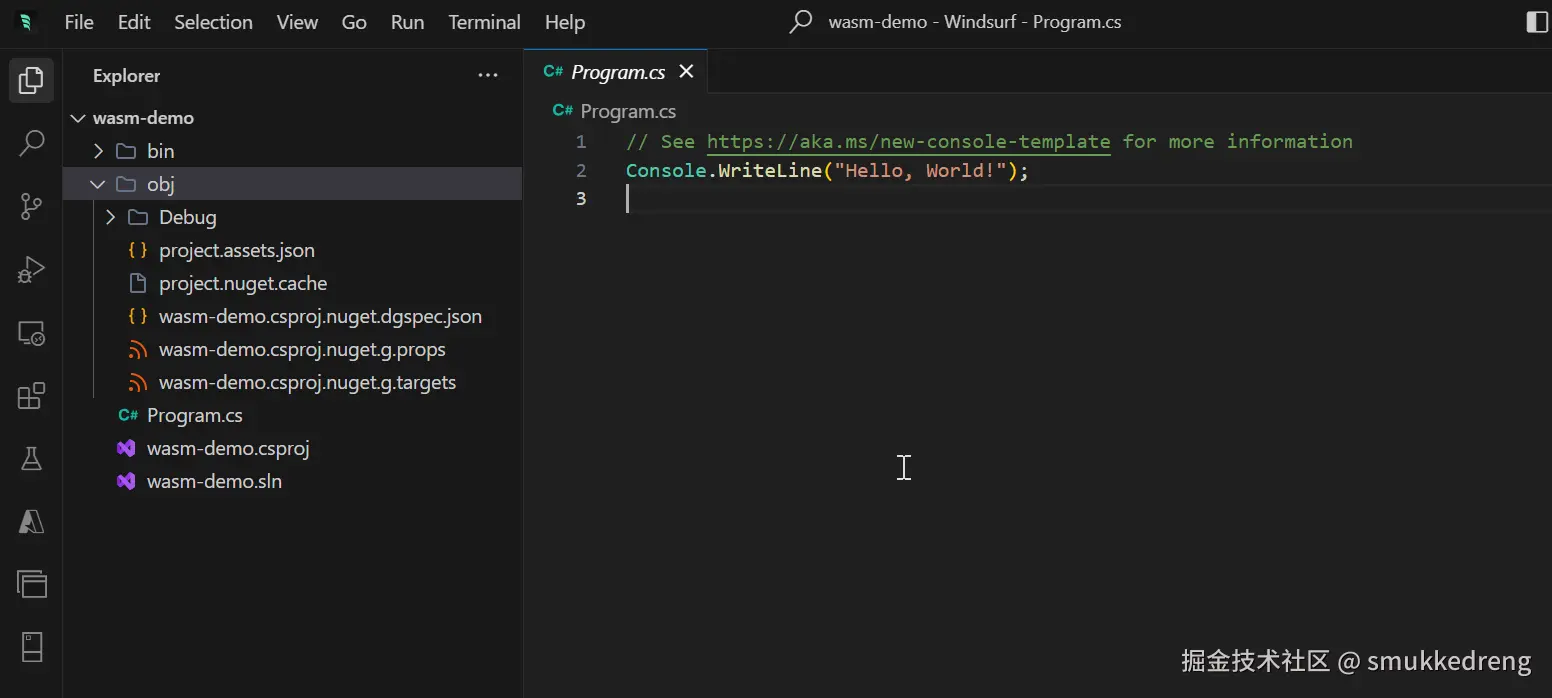Open the Help menu
This screenshot has height=698, width=1552.
tap(565, 22)
